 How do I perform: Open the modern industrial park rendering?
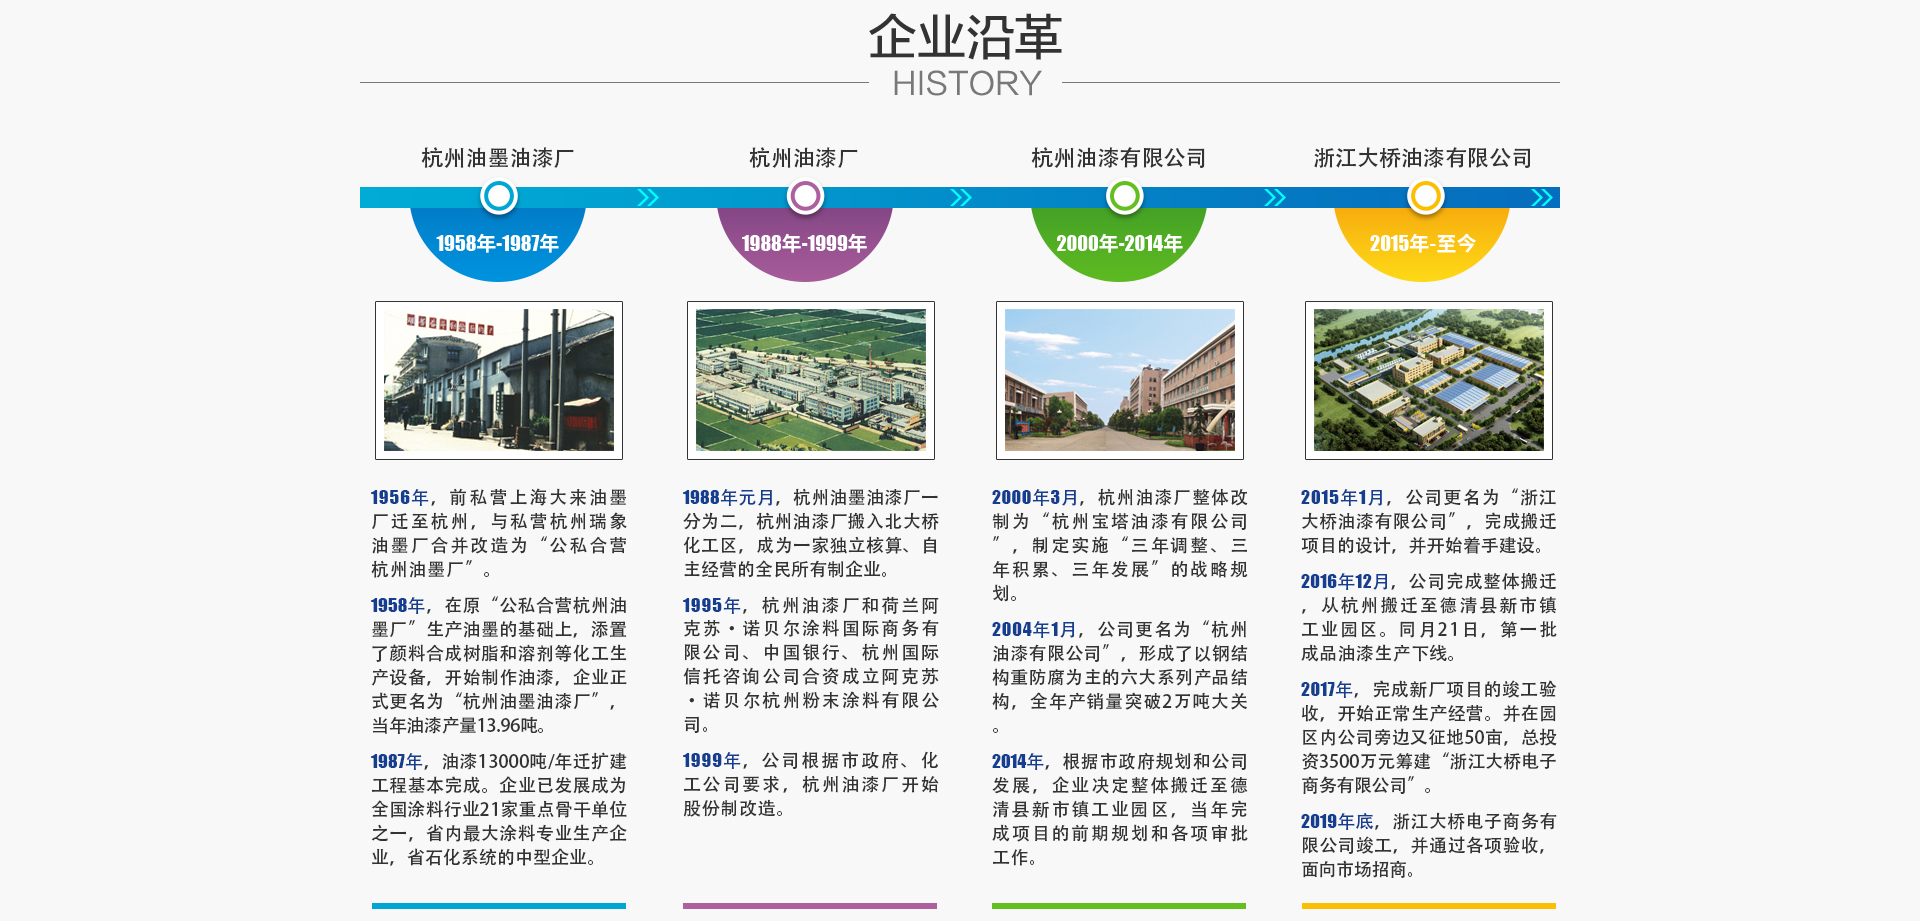[1429, 380]
